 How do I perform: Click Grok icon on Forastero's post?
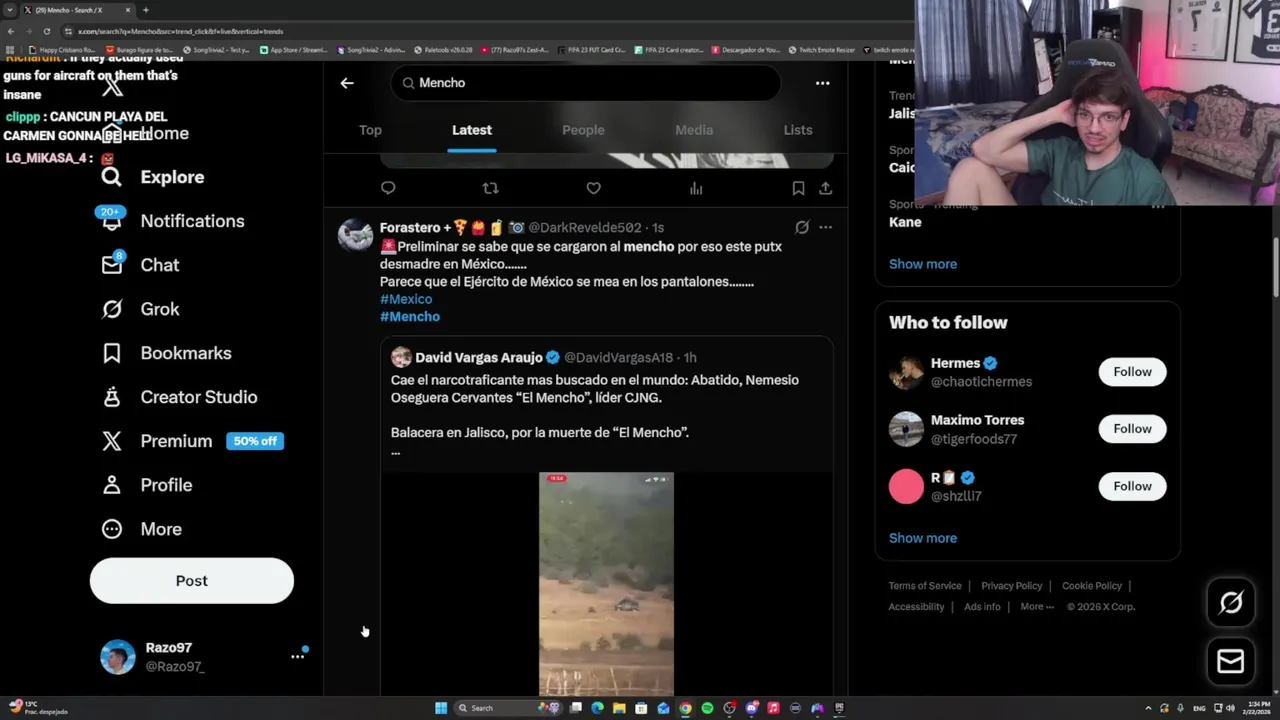(x=802, y=227)
